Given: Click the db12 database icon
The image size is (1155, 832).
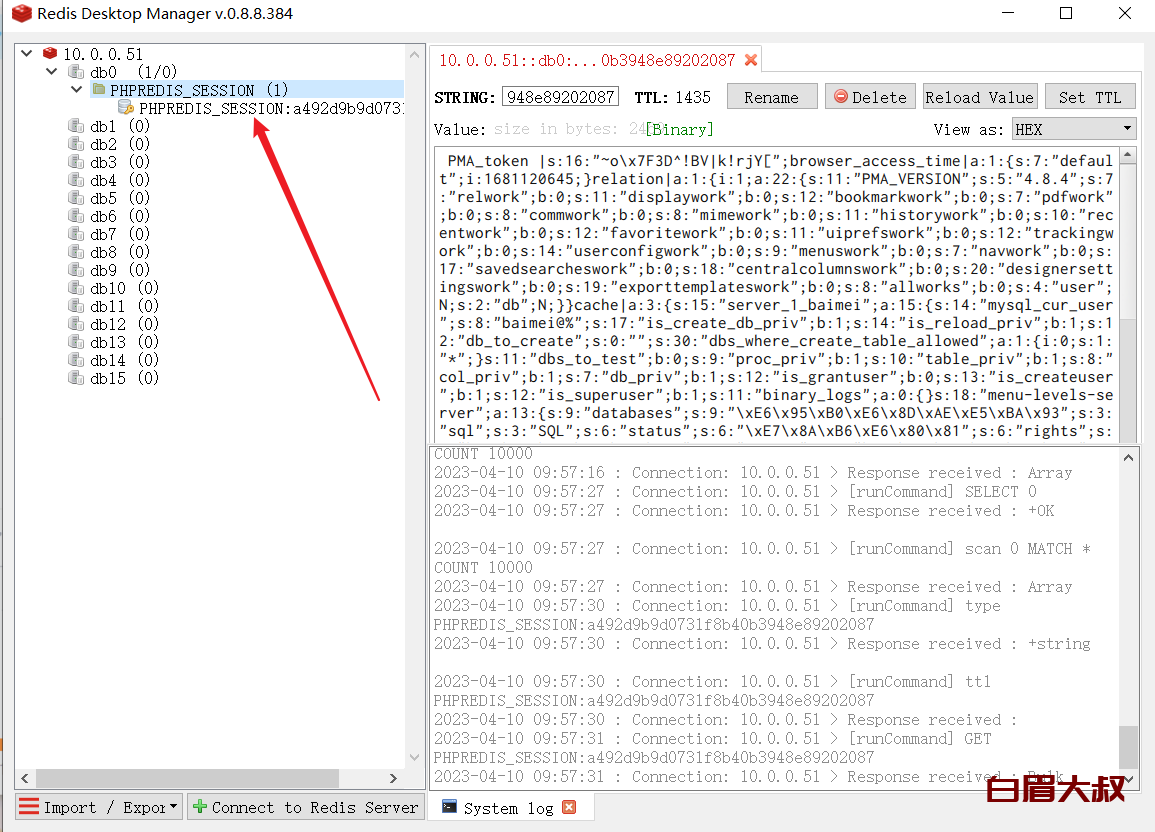Looking at the screenshot, I should 76,324.
